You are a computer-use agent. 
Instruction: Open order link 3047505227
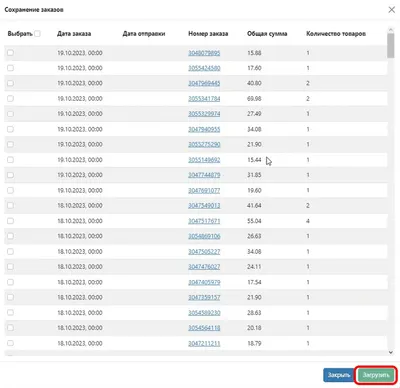tap(204, 252)
